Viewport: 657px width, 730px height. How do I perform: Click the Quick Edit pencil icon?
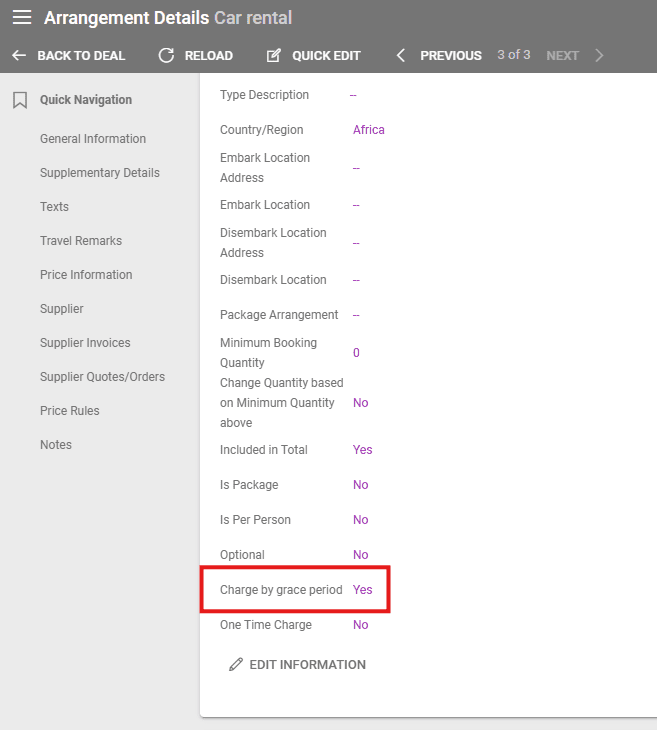point(274,56)
